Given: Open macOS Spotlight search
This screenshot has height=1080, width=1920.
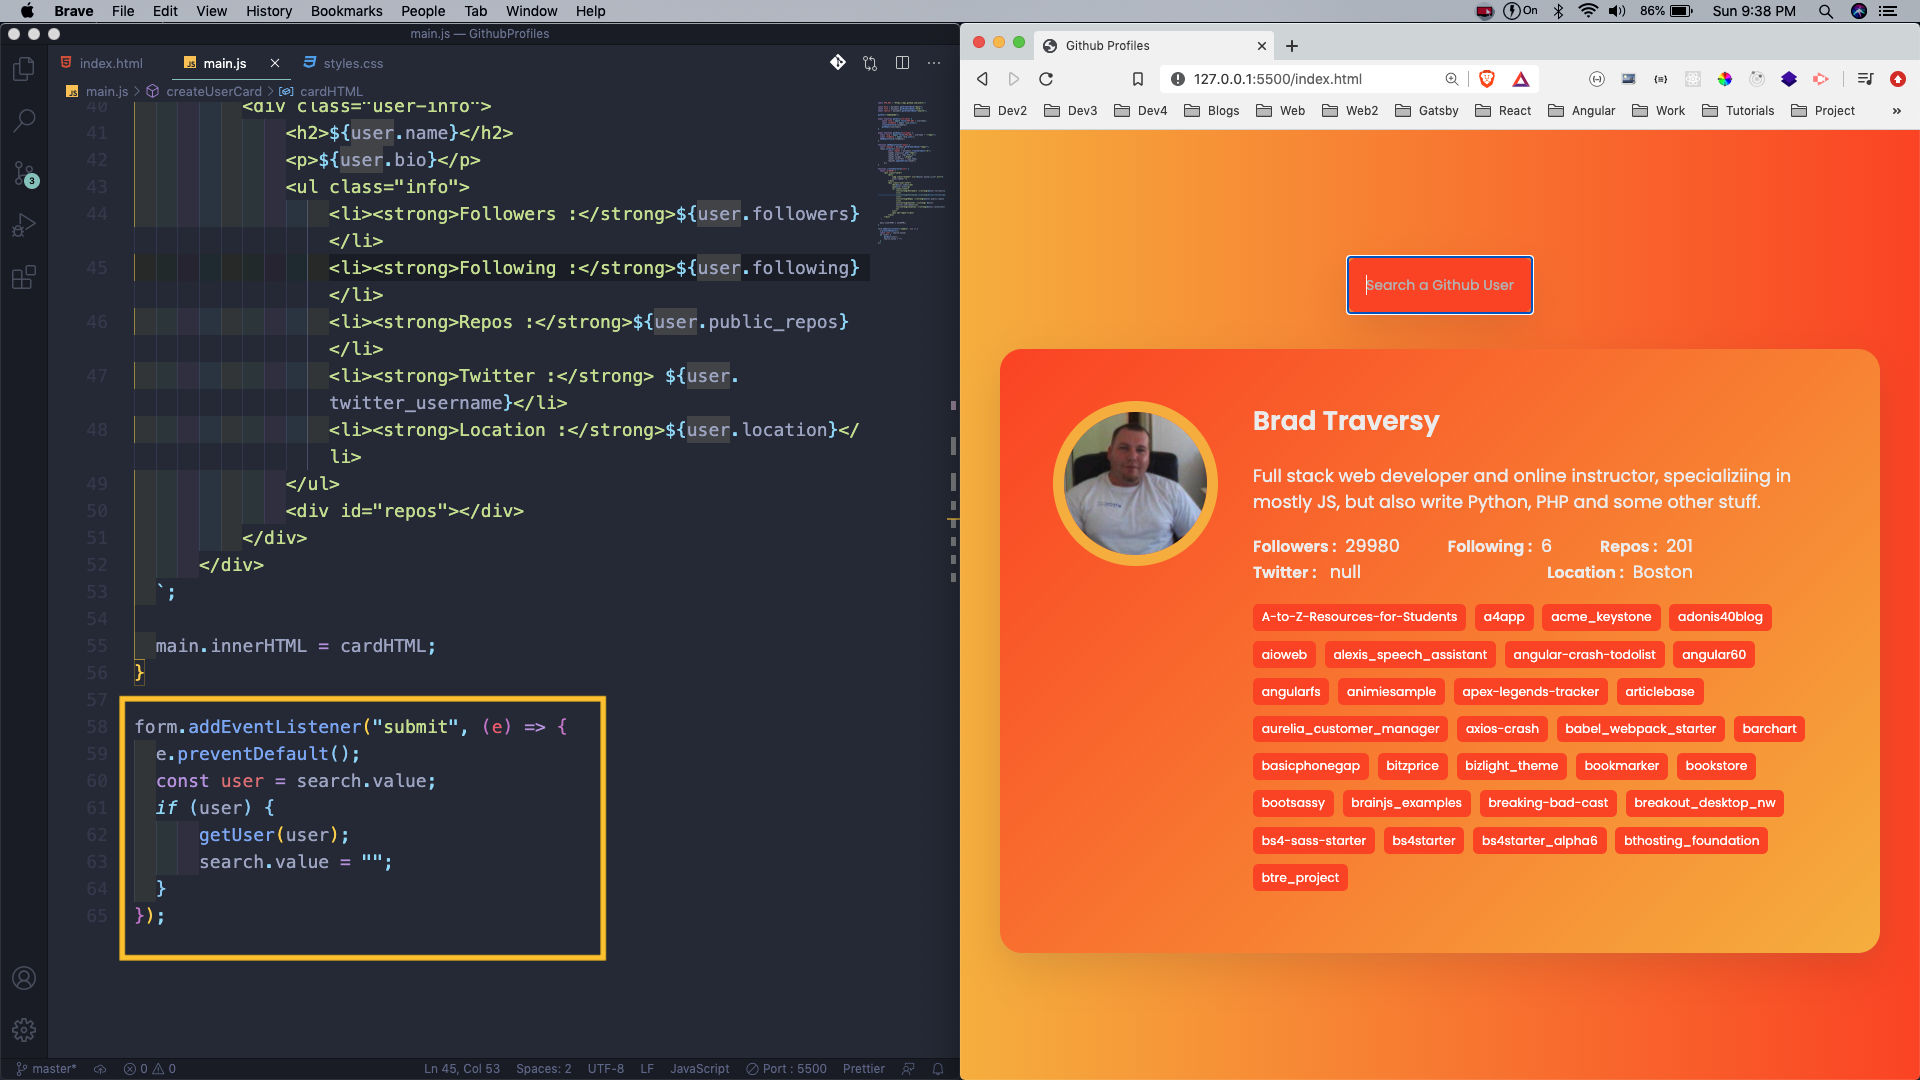Looking at the screenshot, I should coord(1826,11).
